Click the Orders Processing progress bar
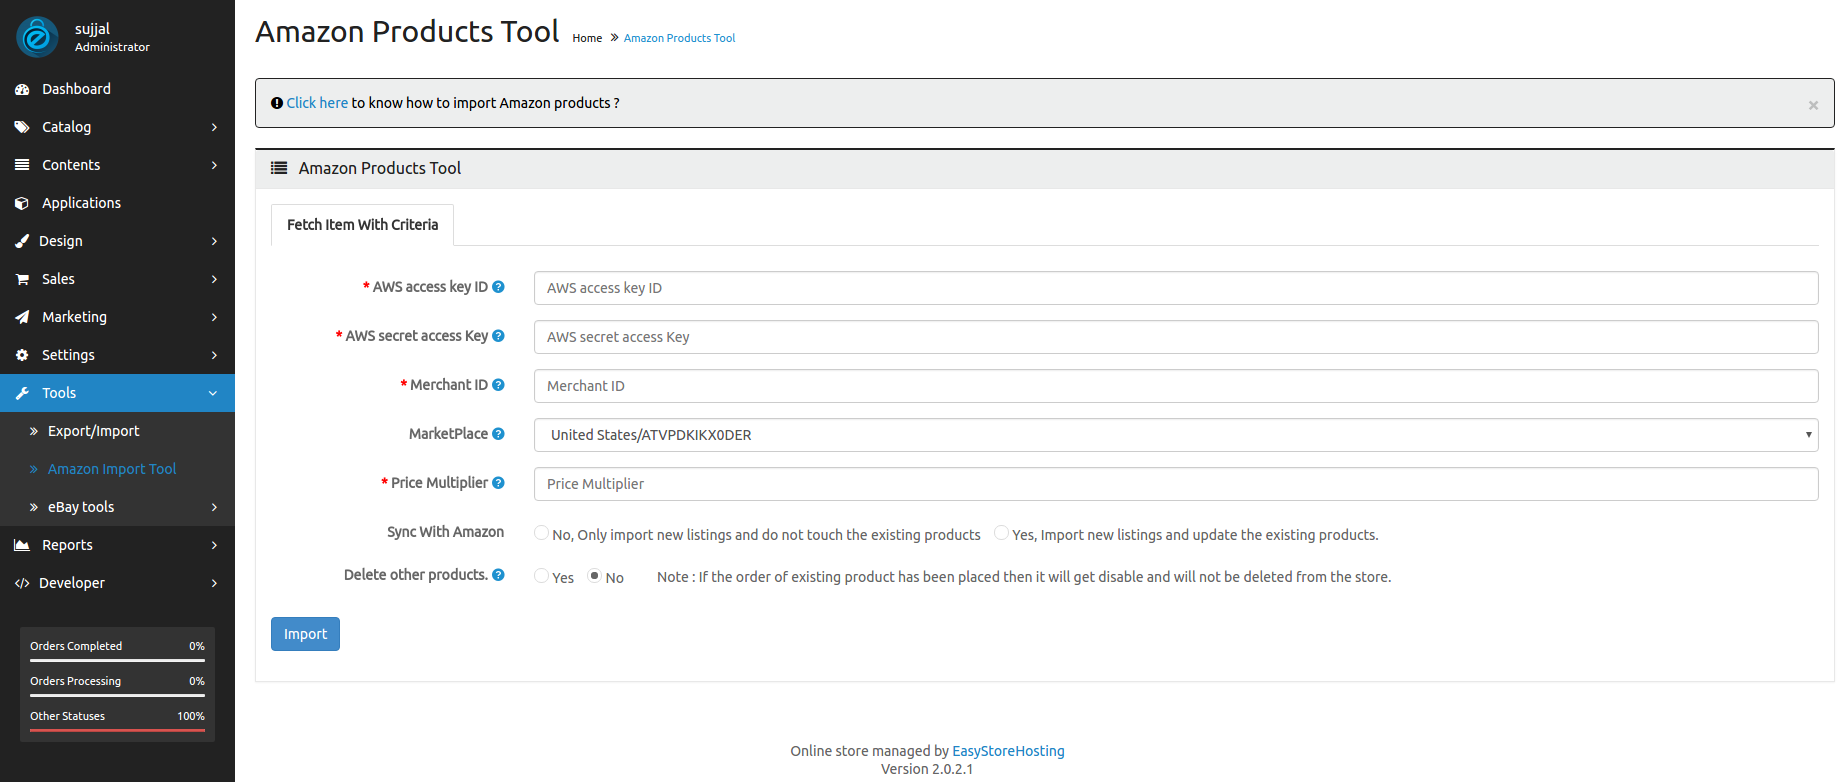The image size is (1847, 782). click(x=117, y=695)
